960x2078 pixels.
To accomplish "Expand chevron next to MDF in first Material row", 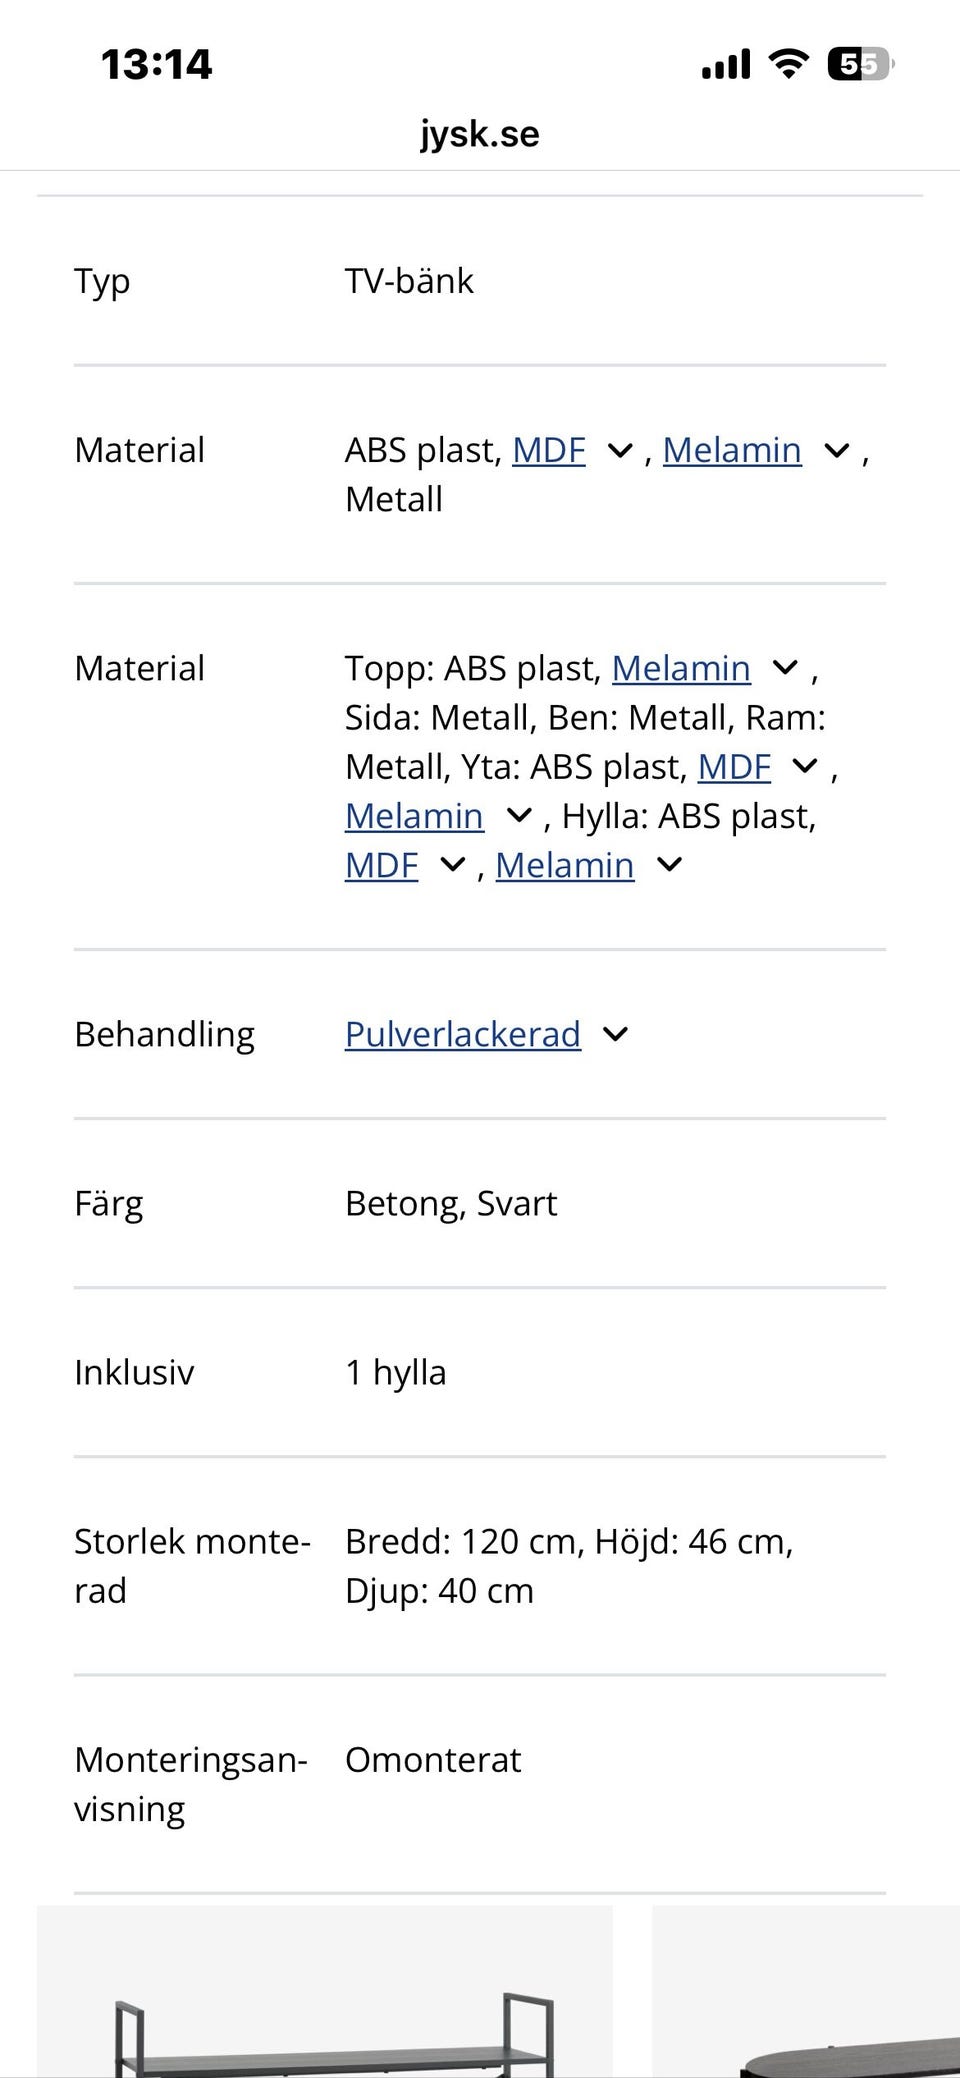I will point(620,451).
